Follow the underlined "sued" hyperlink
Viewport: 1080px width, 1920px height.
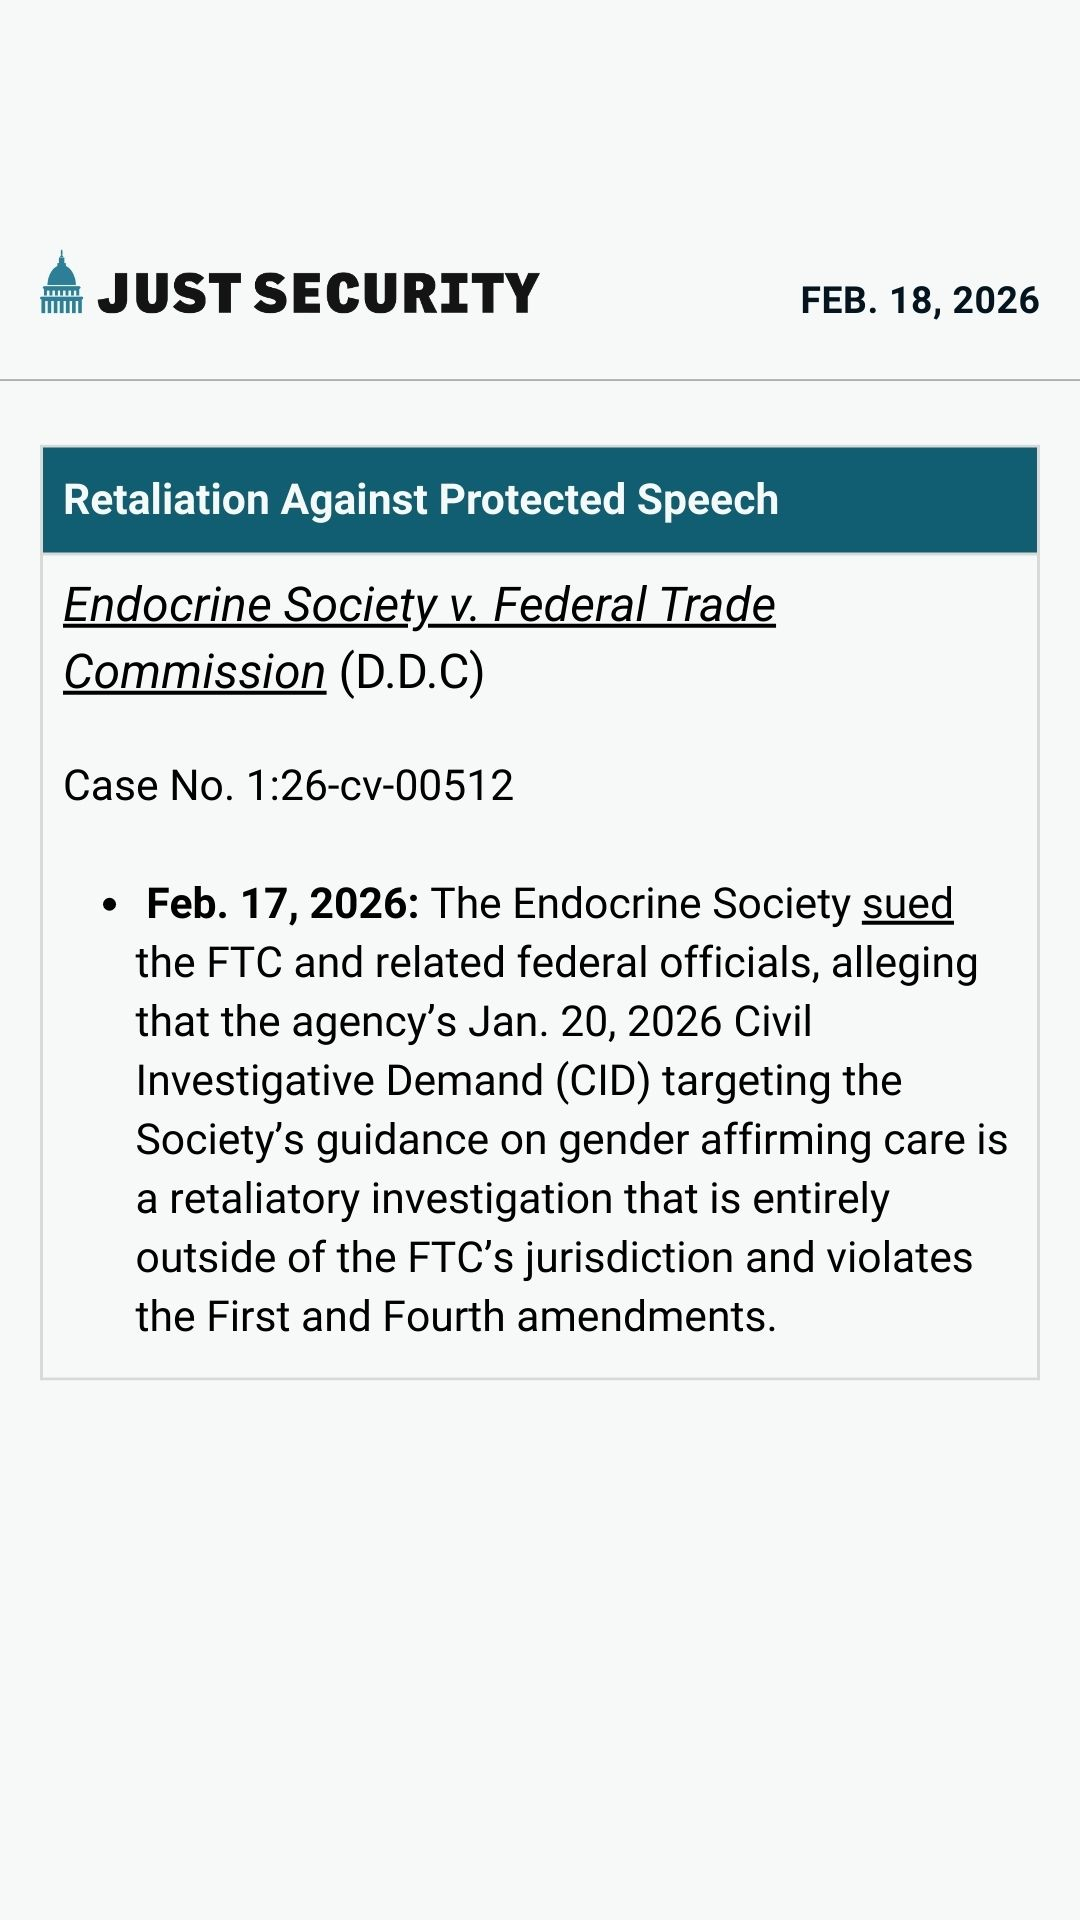(x=907, y=904)
